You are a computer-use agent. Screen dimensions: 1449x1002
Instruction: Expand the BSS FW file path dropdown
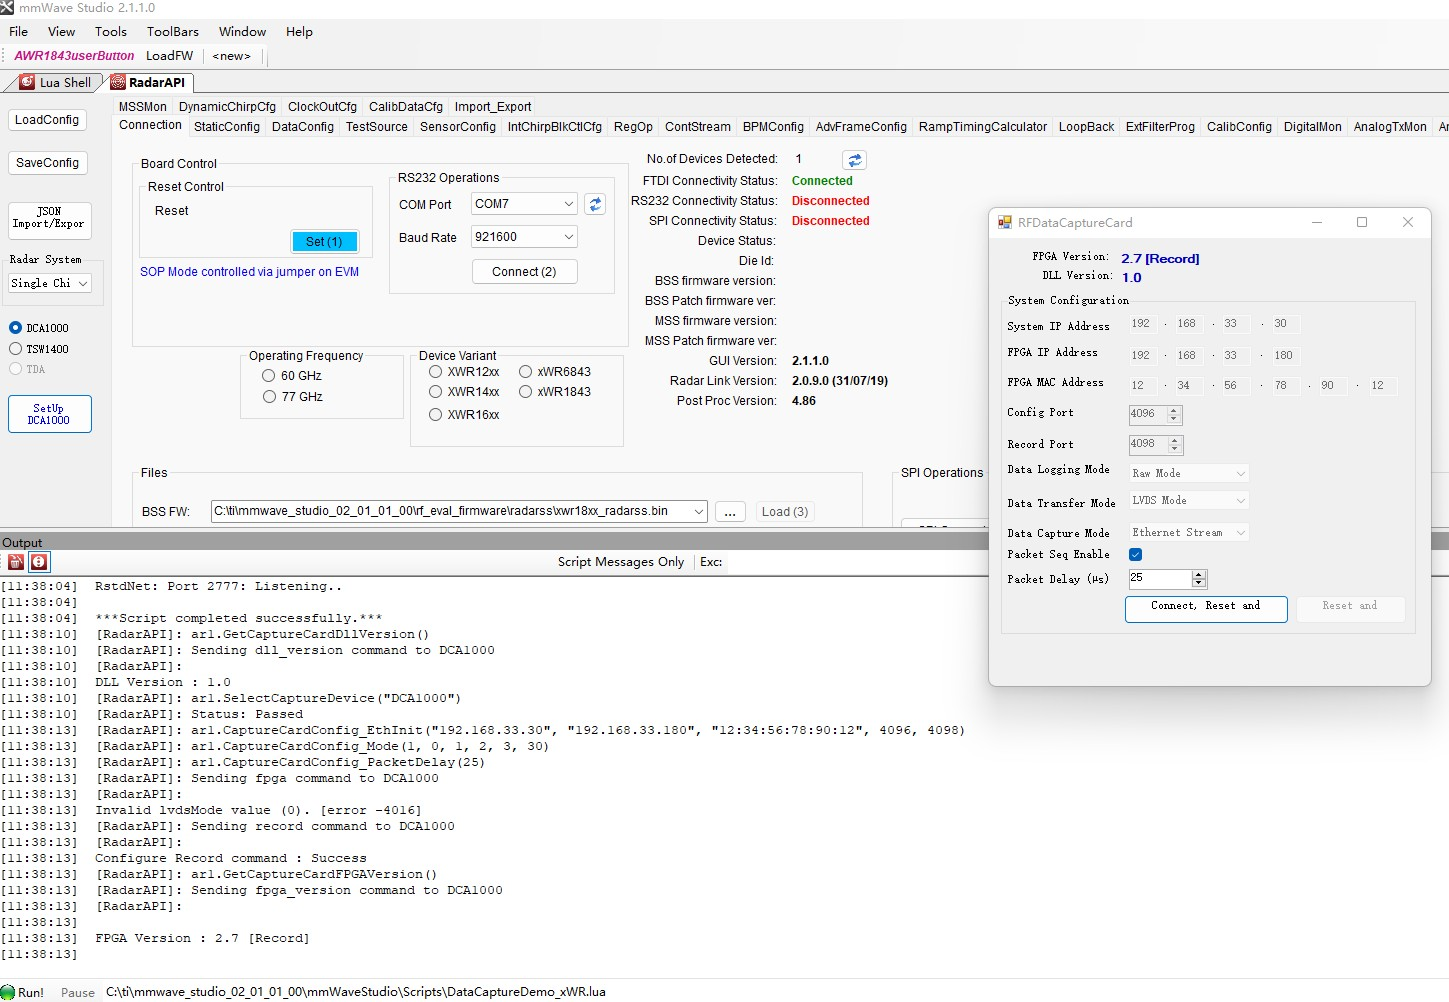pyautogui.click(x=698, y=511)
